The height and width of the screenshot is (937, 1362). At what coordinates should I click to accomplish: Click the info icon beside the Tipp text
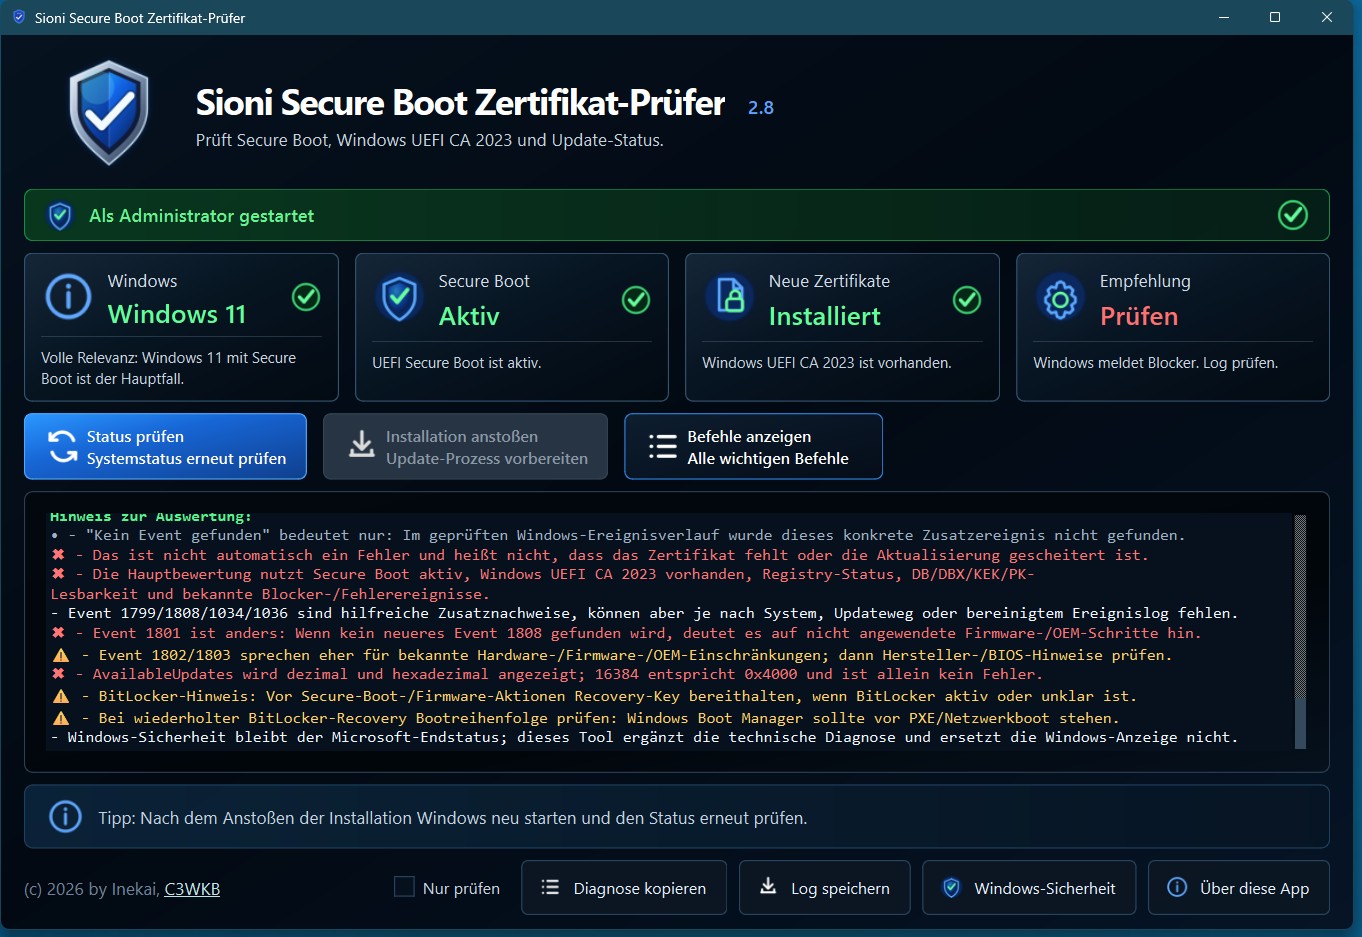pos(65,817)
